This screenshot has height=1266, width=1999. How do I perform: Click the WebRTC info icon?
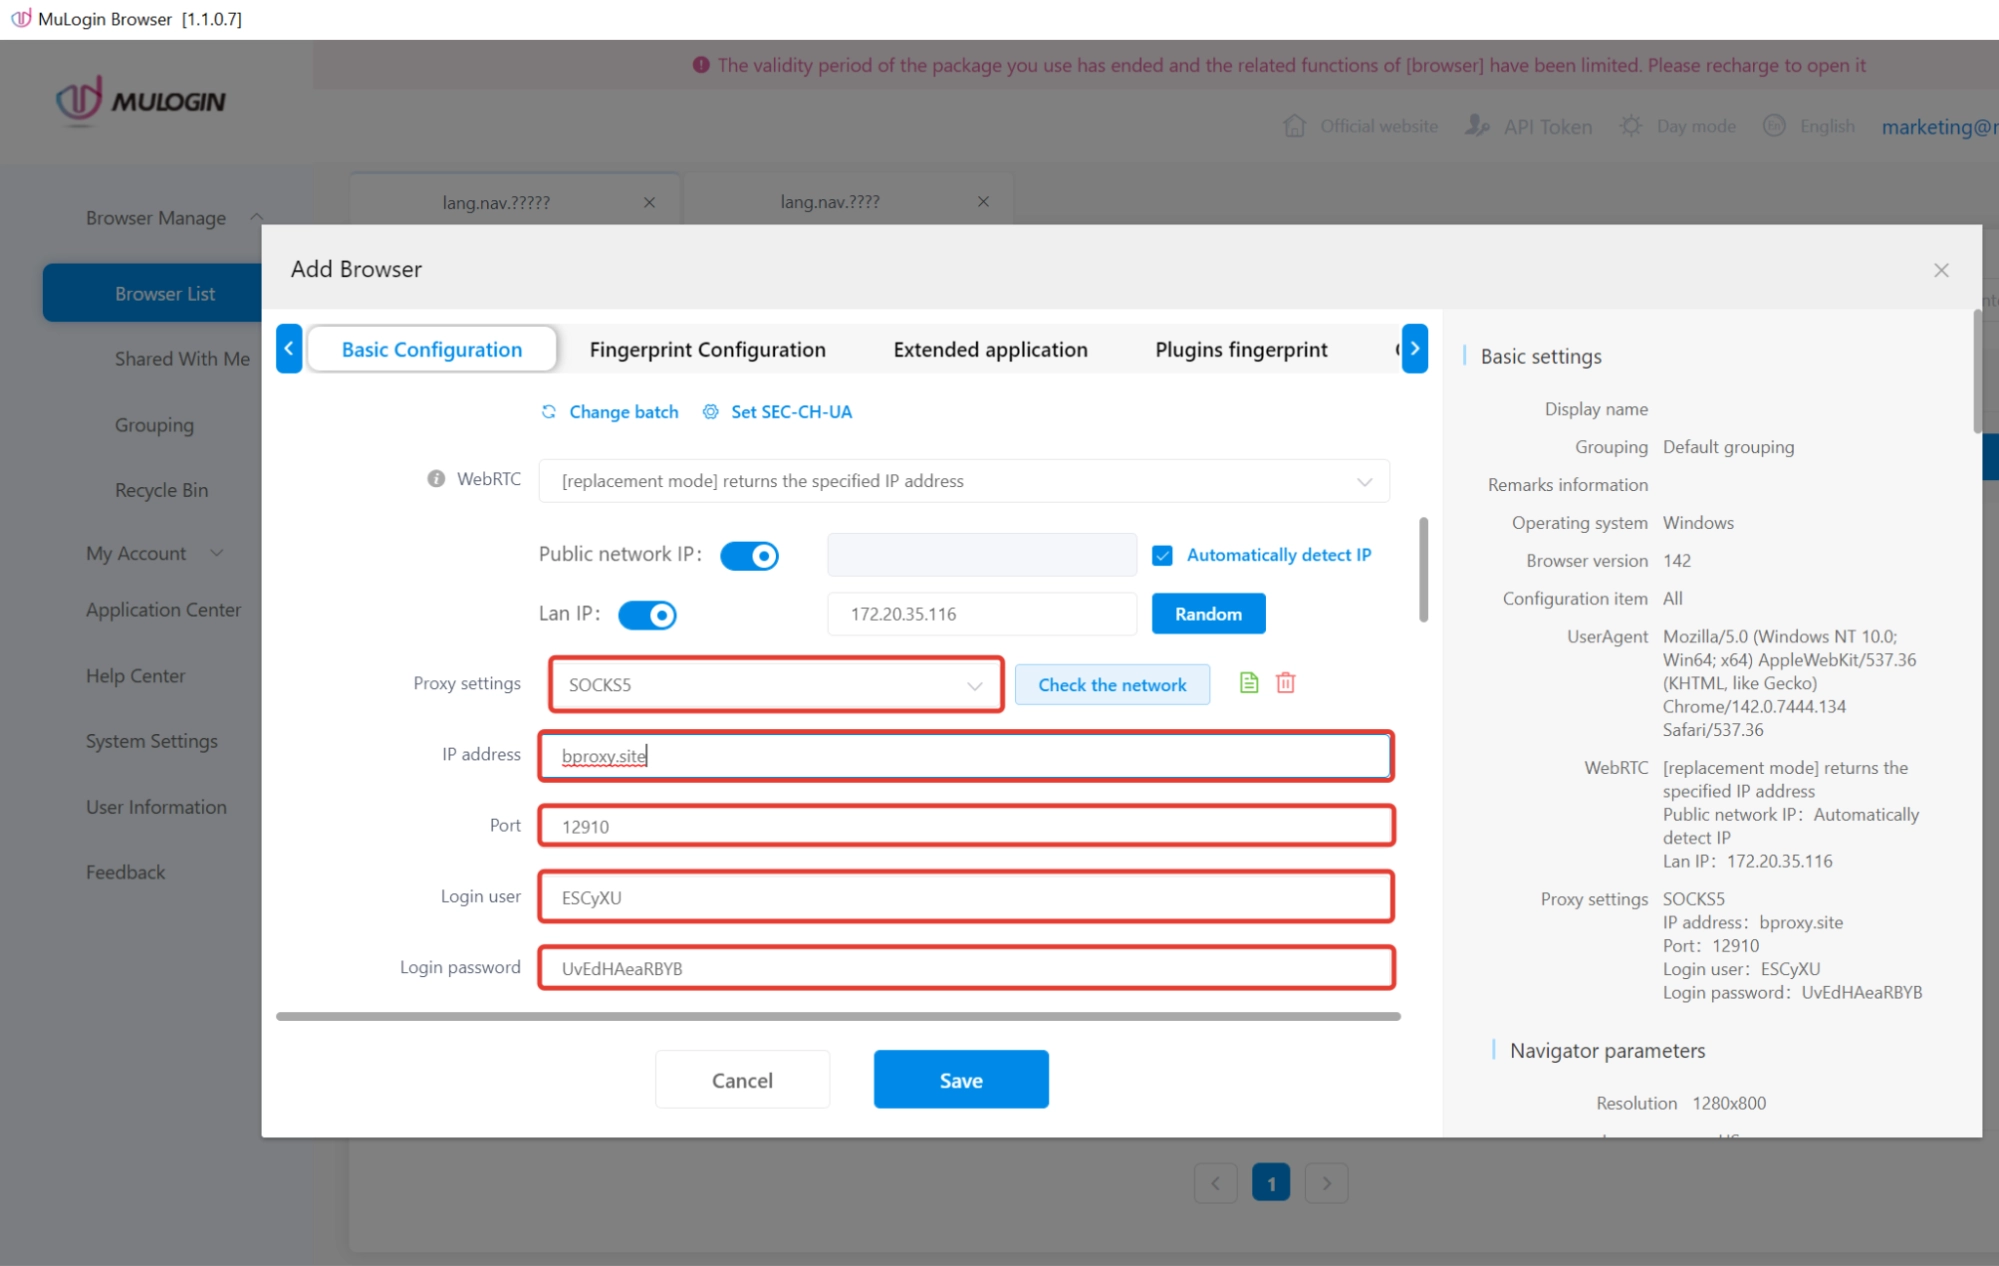pyautogui.click(x=435, y=478)
